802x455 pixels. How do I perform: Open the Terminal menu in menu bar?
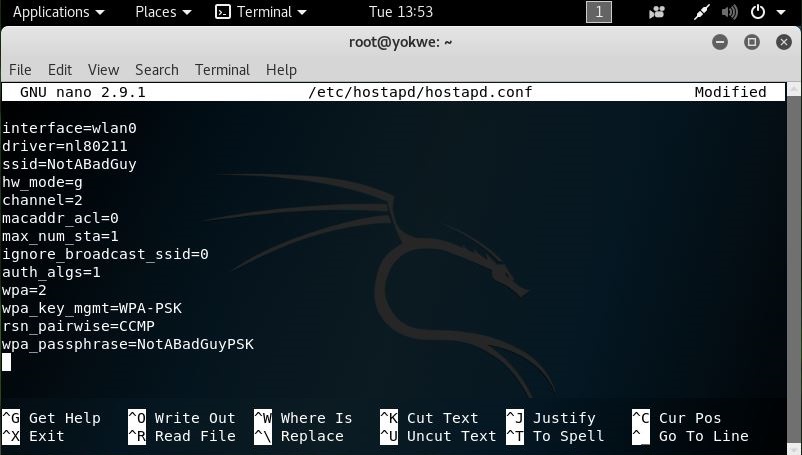point(222,70)
